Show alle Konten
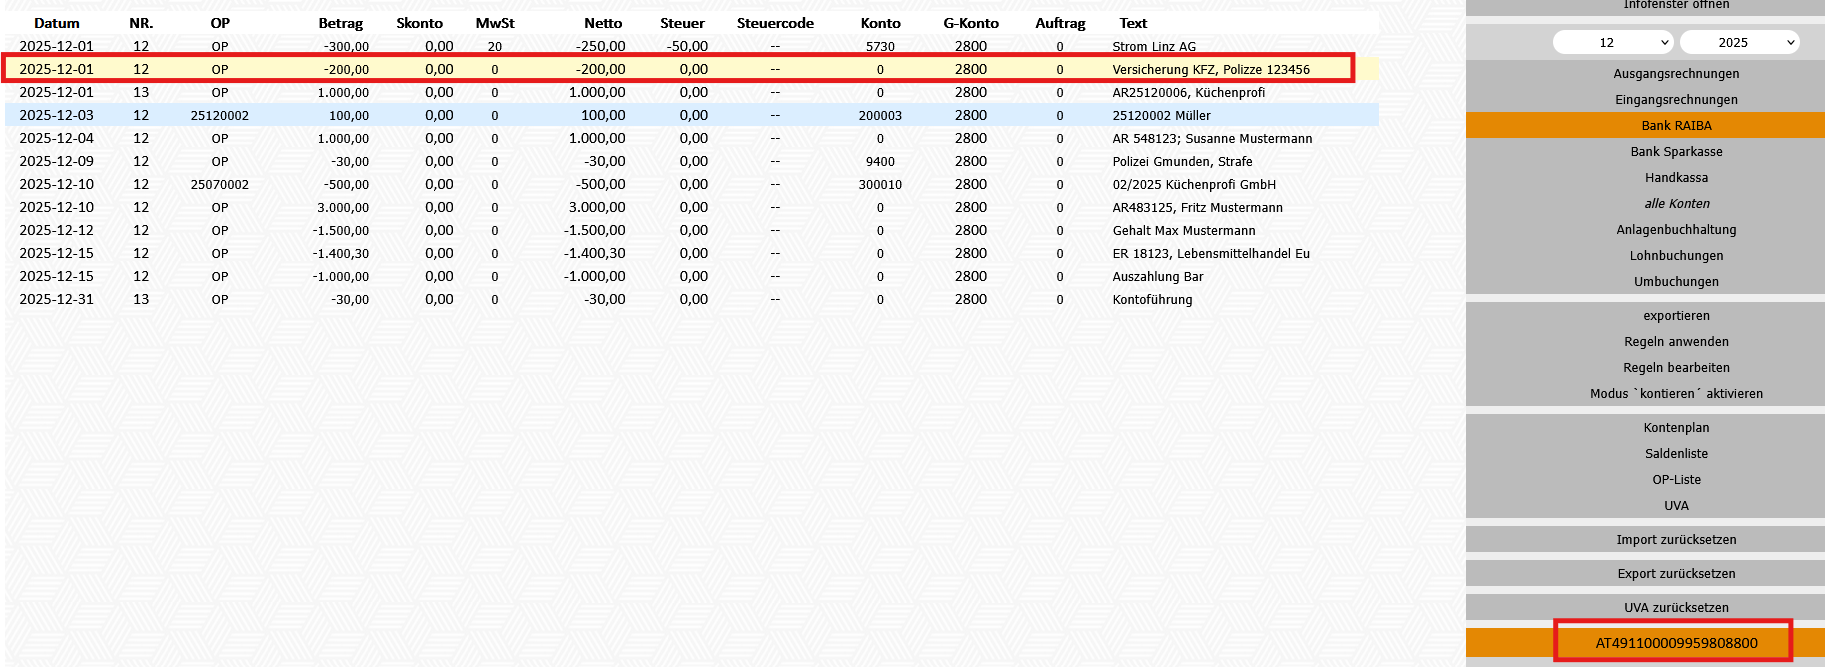This screenshot has width=1825, height=667. (x=1676, y=204)
